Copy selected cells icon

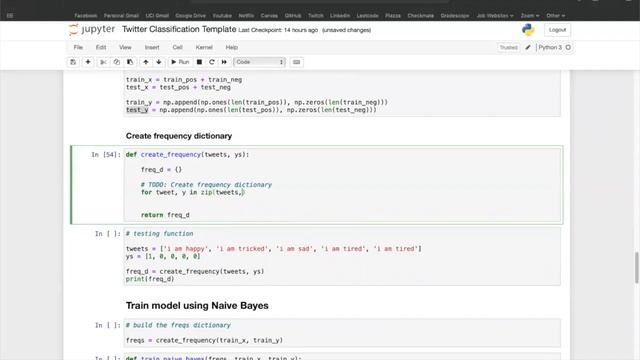point(117,62)
